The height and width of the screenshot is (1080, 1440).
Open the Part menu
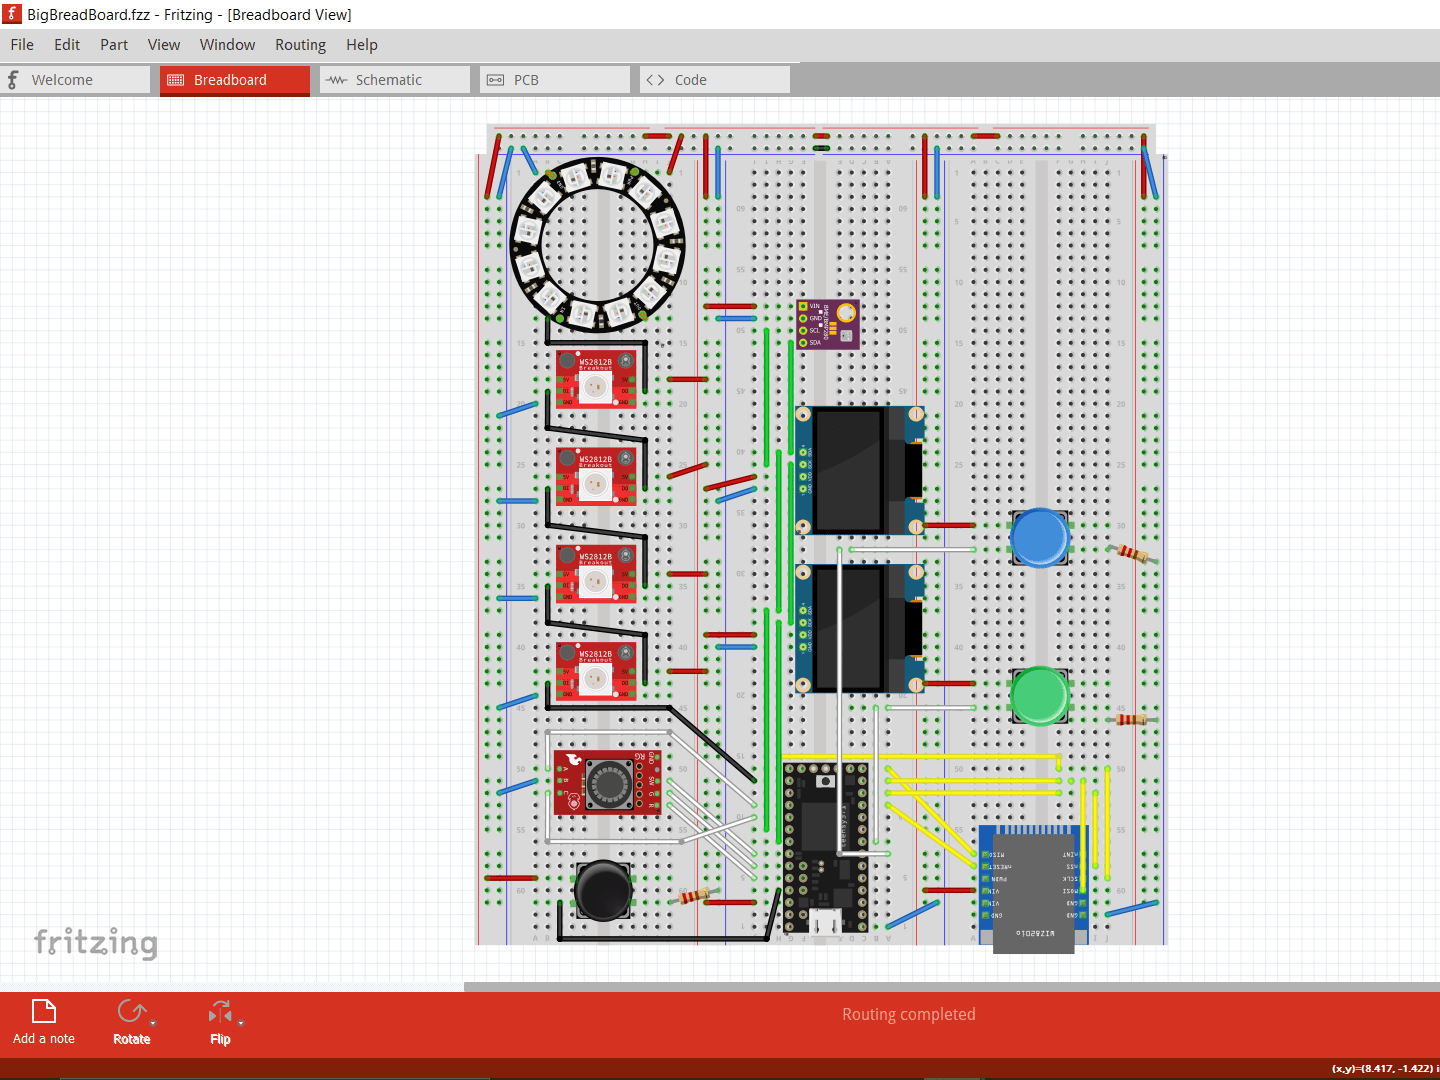[x=113, y=44]
